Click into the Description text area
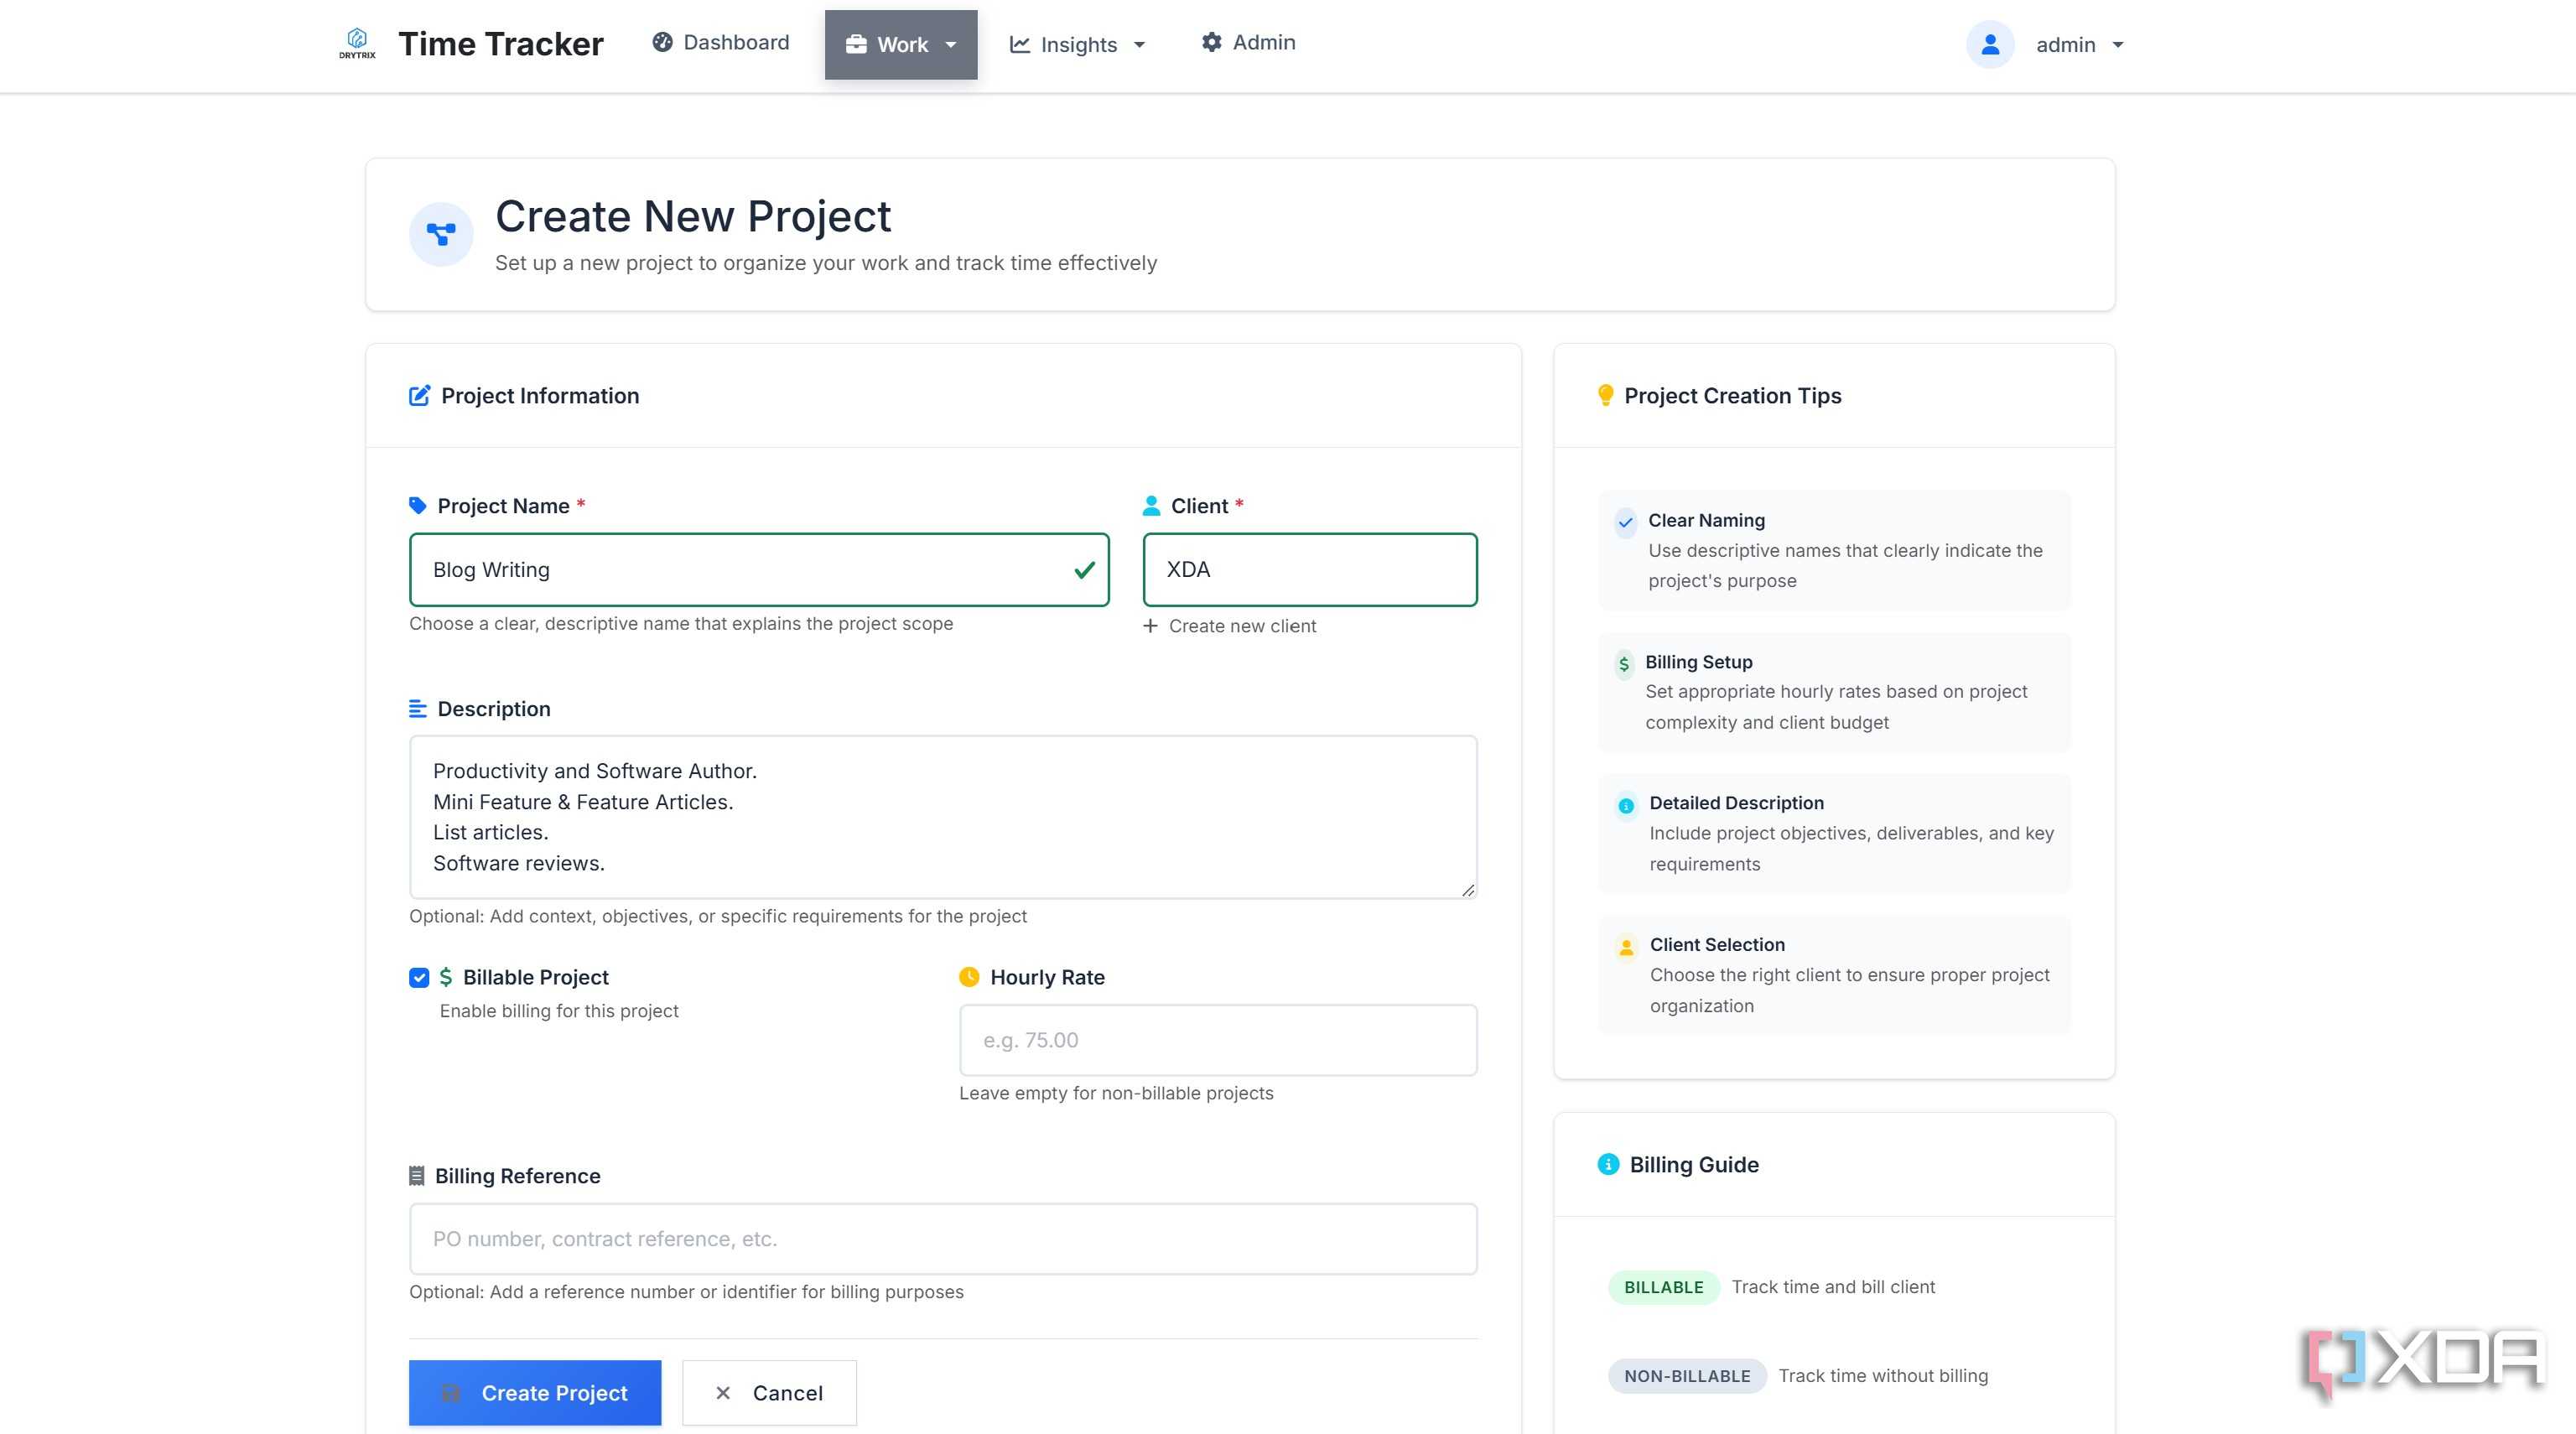This screenshot has width=2576, height=1434. 943,817
